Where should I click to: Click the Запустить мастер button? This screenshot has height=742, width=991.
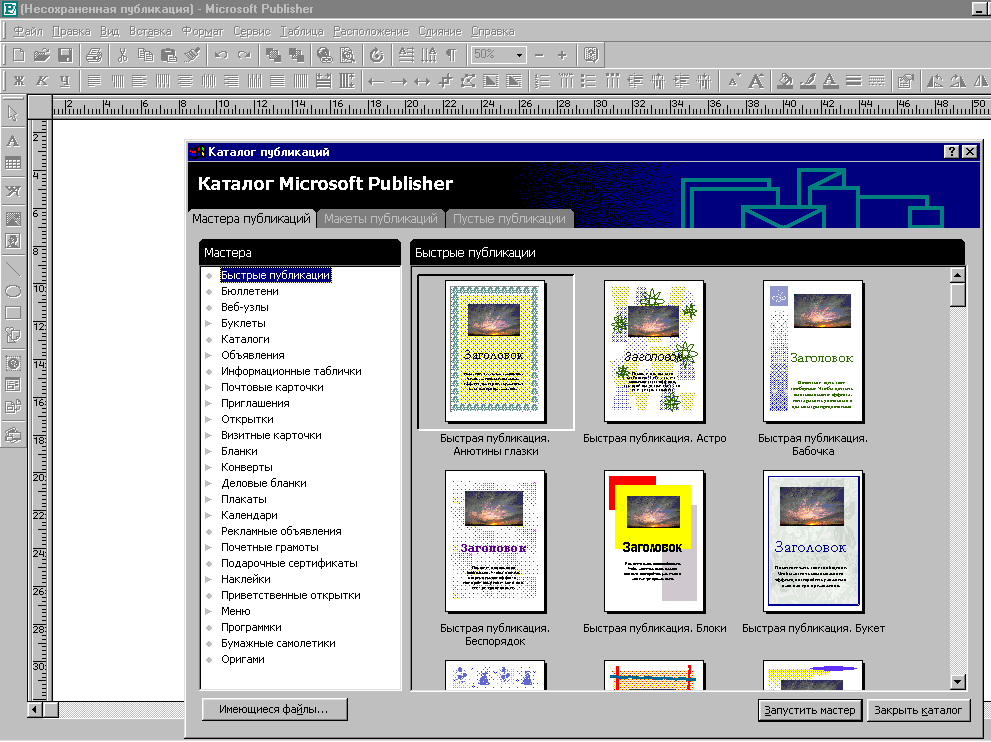[x=810, y=710]
